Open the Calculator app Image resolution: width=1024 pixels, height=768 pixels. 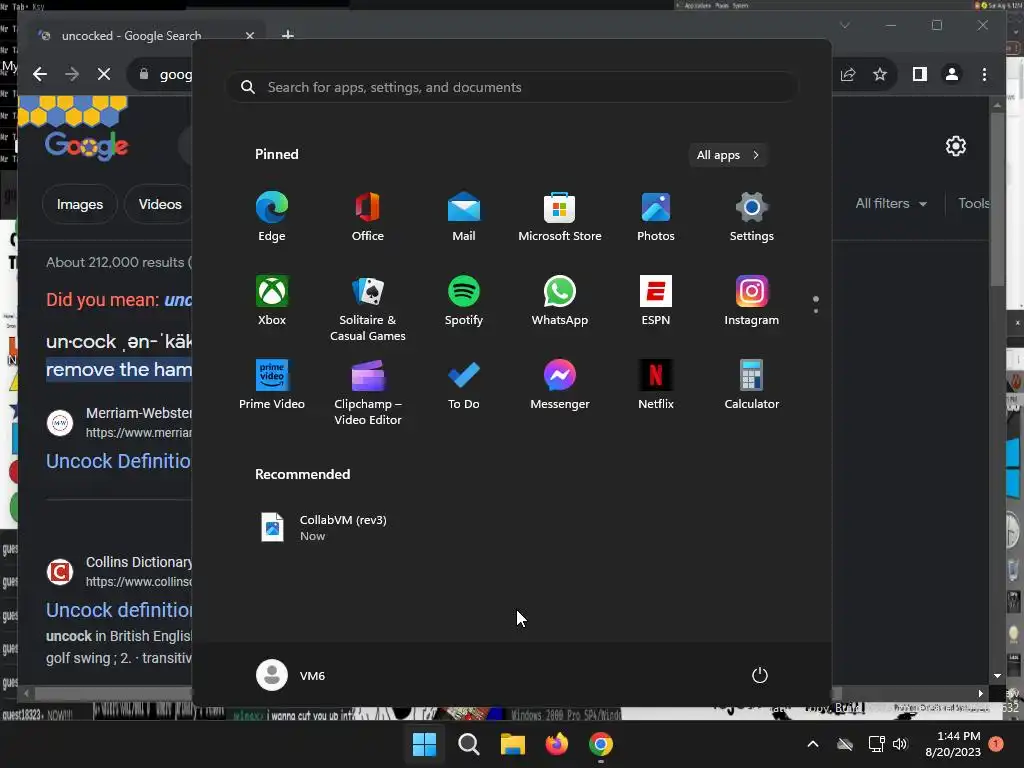pos(752,385)
